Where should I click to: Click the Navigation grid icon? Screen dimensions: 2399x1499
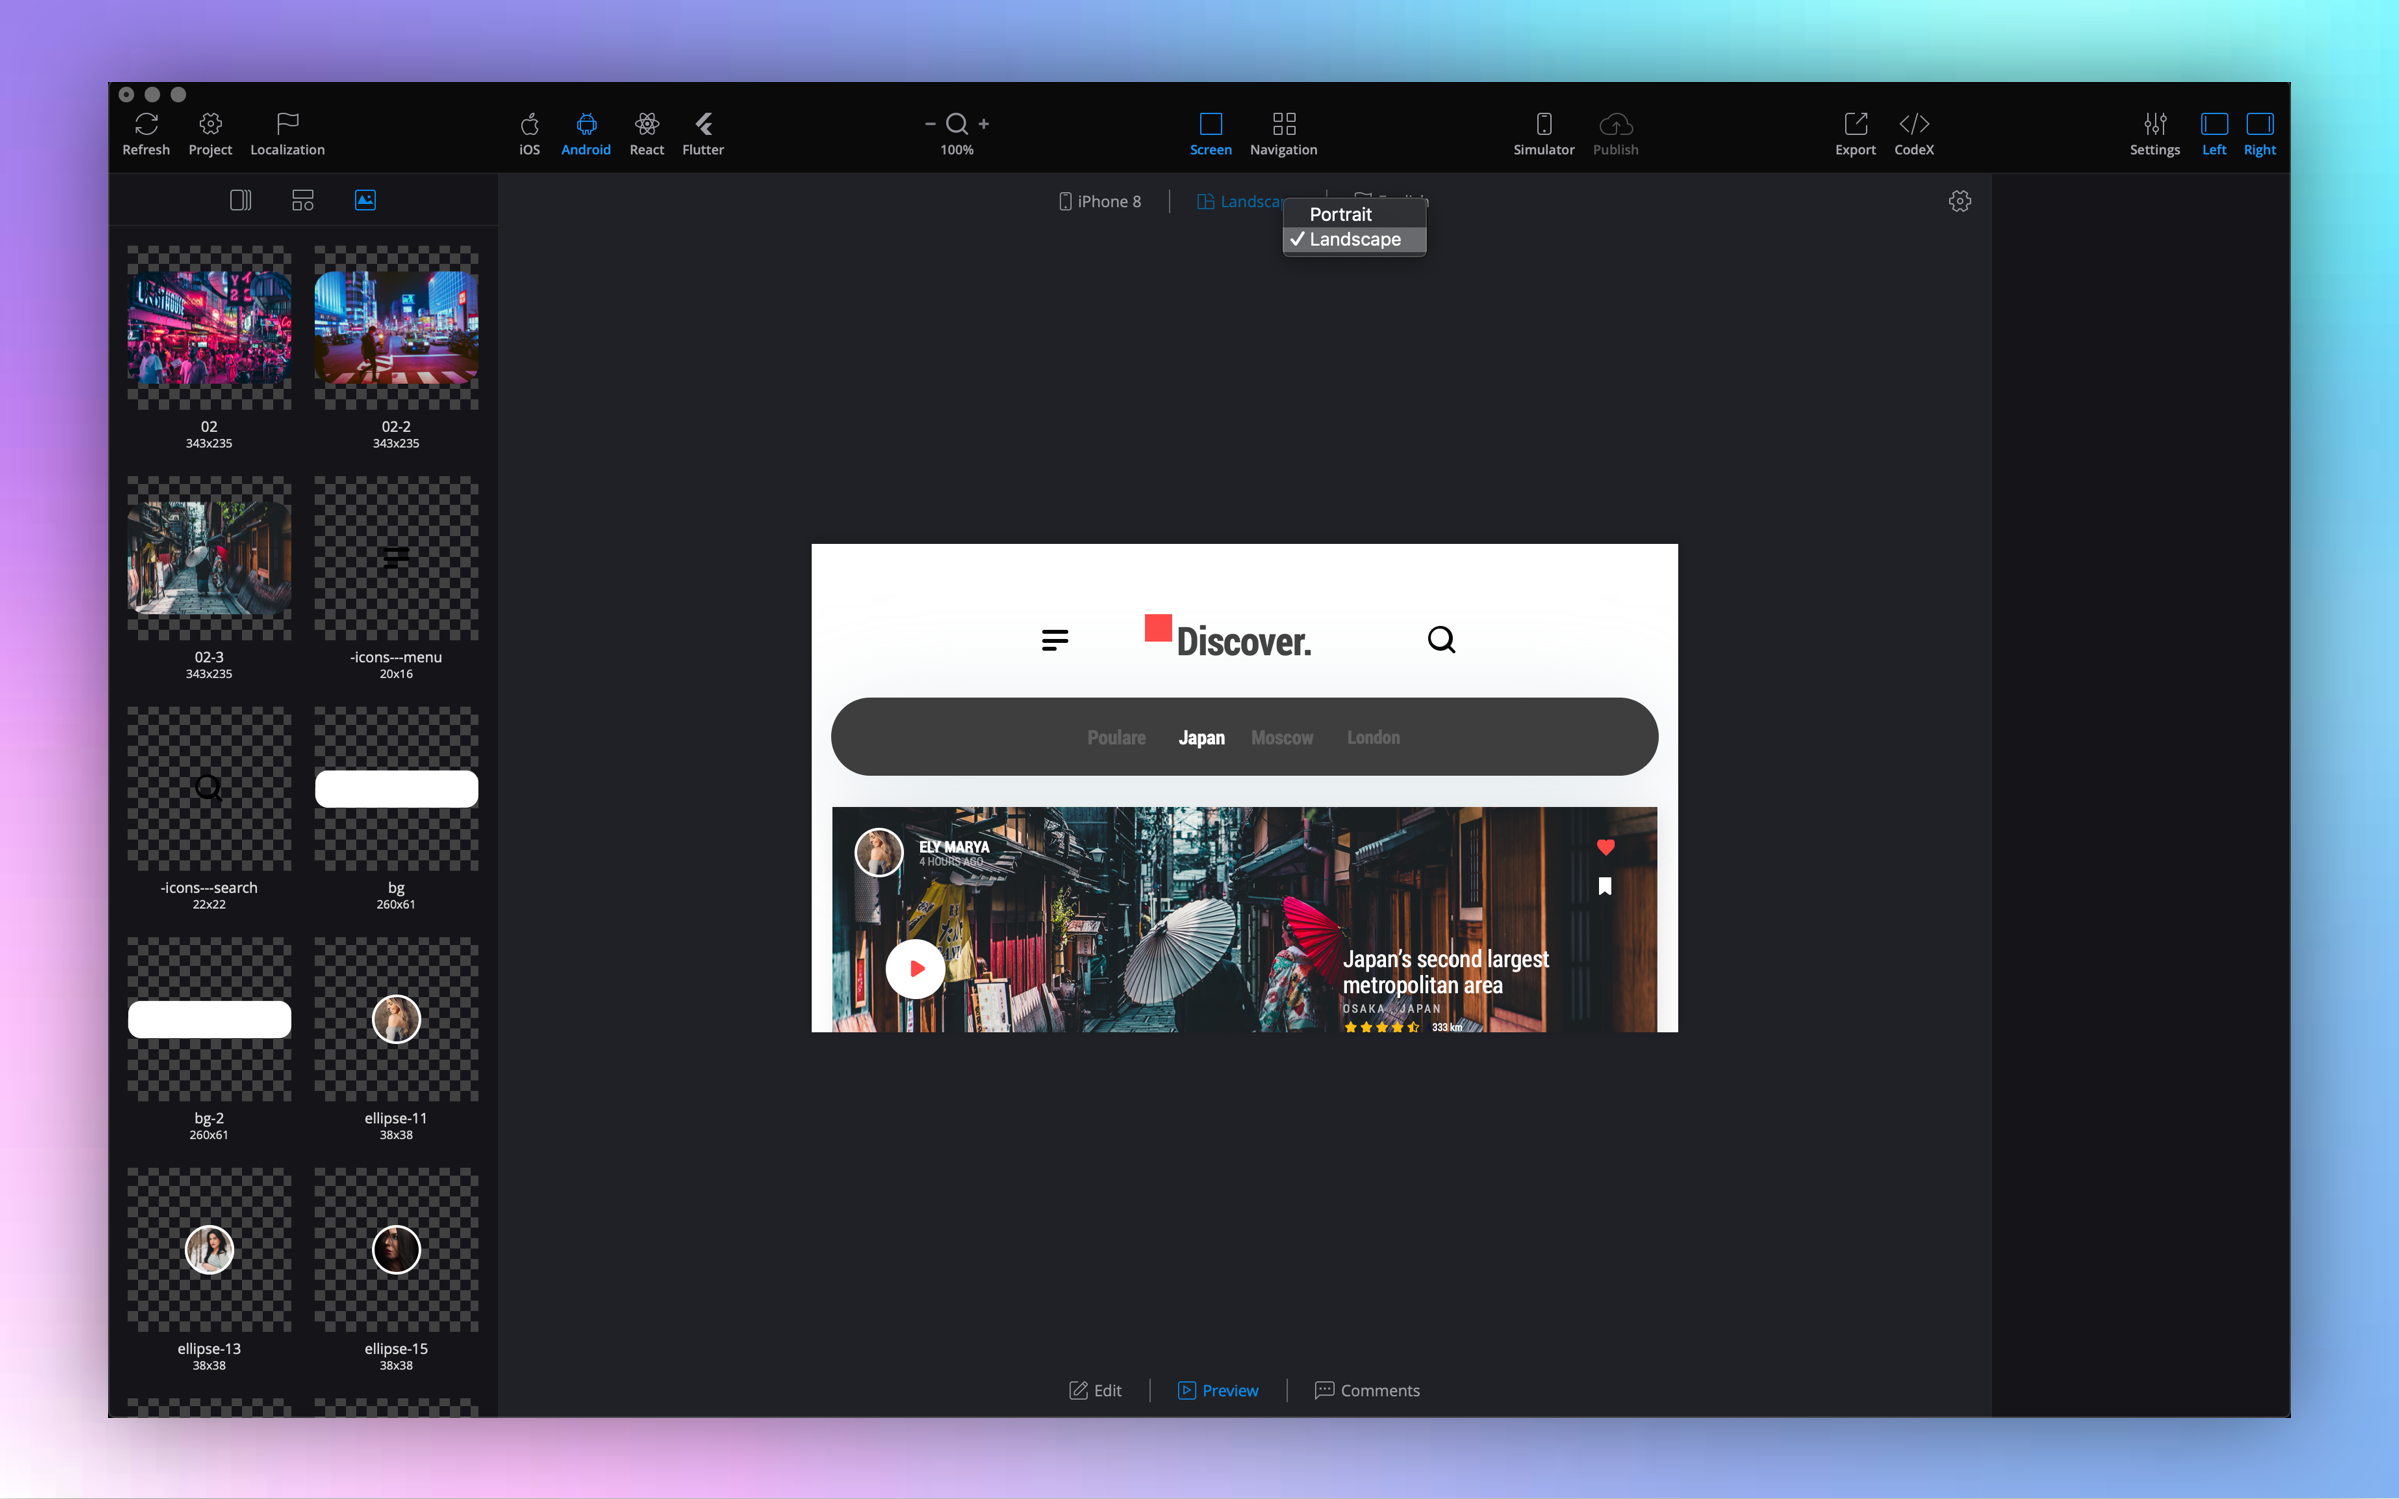pos(1283,124)
